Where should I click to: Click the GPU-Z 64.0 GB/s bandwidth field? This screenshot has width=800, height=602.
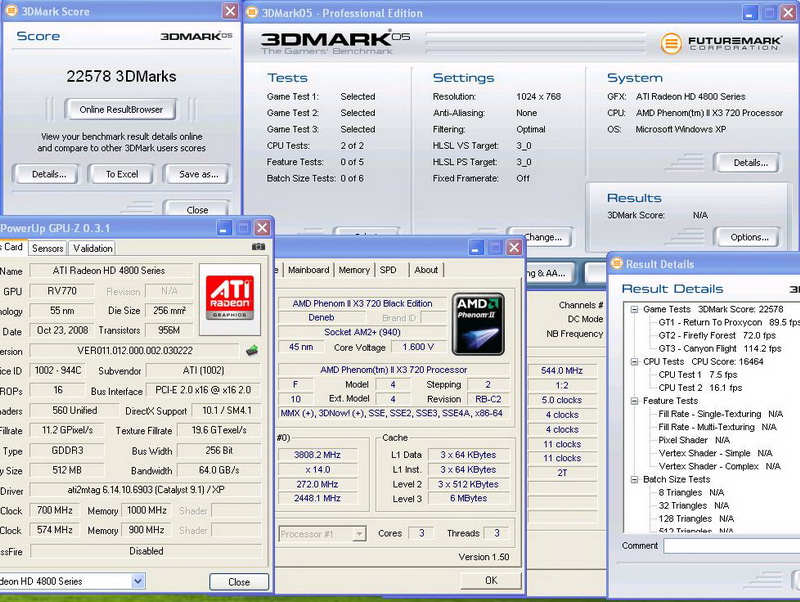219,470
